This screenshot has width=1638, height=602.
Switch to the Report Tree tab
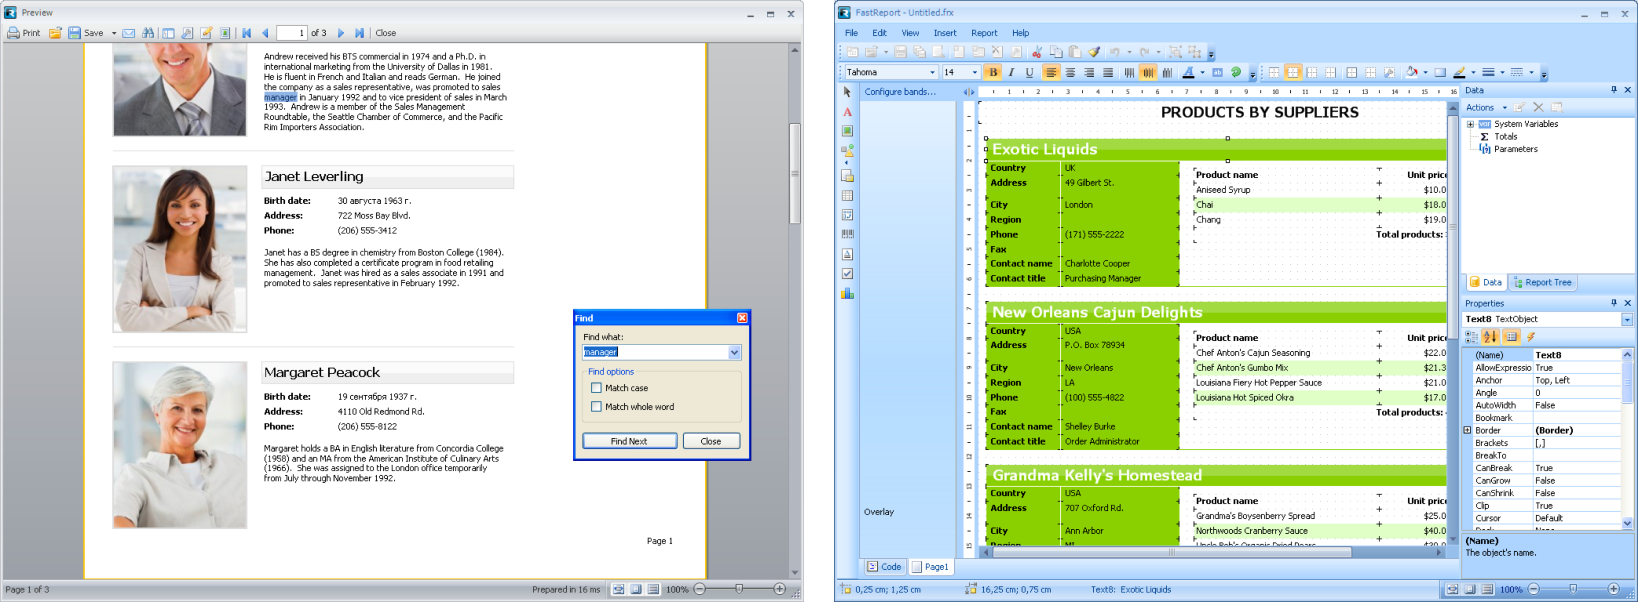tap(1542, 283)
